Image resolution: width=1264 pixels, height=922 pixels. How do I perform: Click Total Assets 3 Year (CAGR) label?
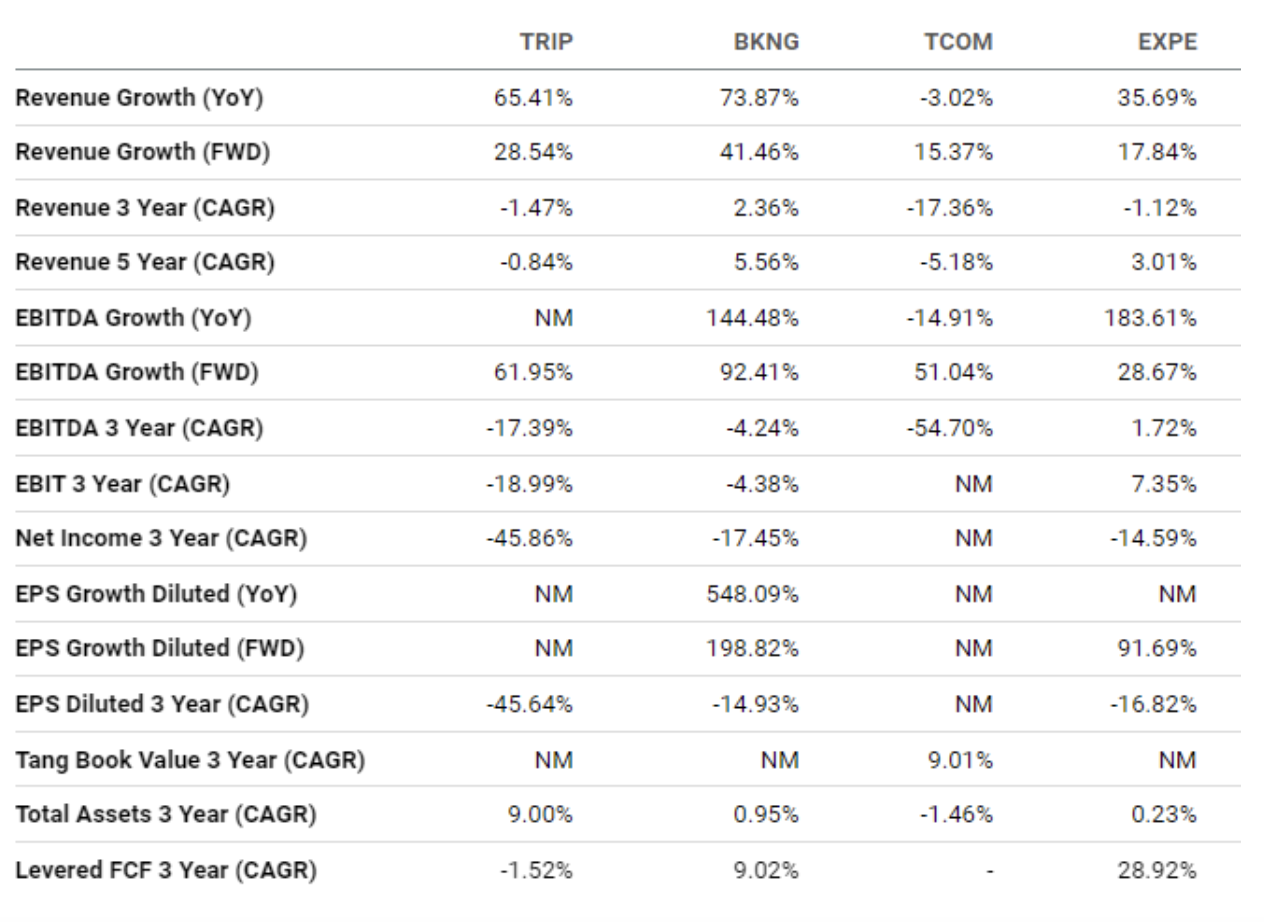click(165, 815)
